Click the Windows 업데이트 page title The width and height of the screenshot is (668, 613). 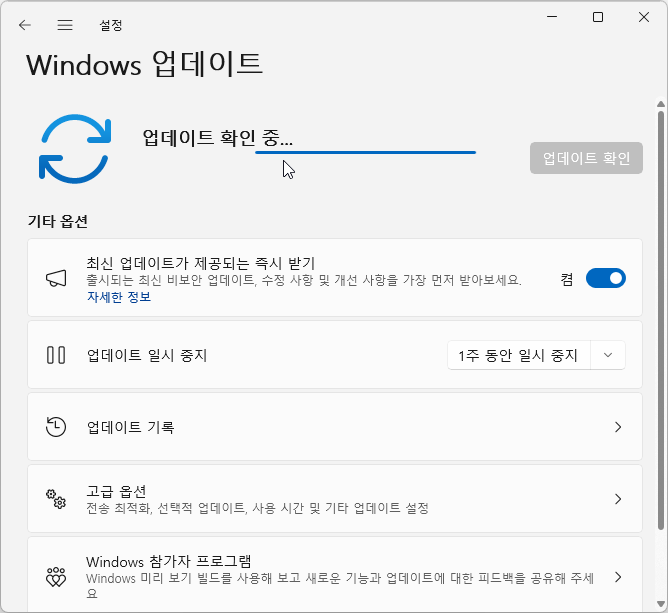(144, 65)
